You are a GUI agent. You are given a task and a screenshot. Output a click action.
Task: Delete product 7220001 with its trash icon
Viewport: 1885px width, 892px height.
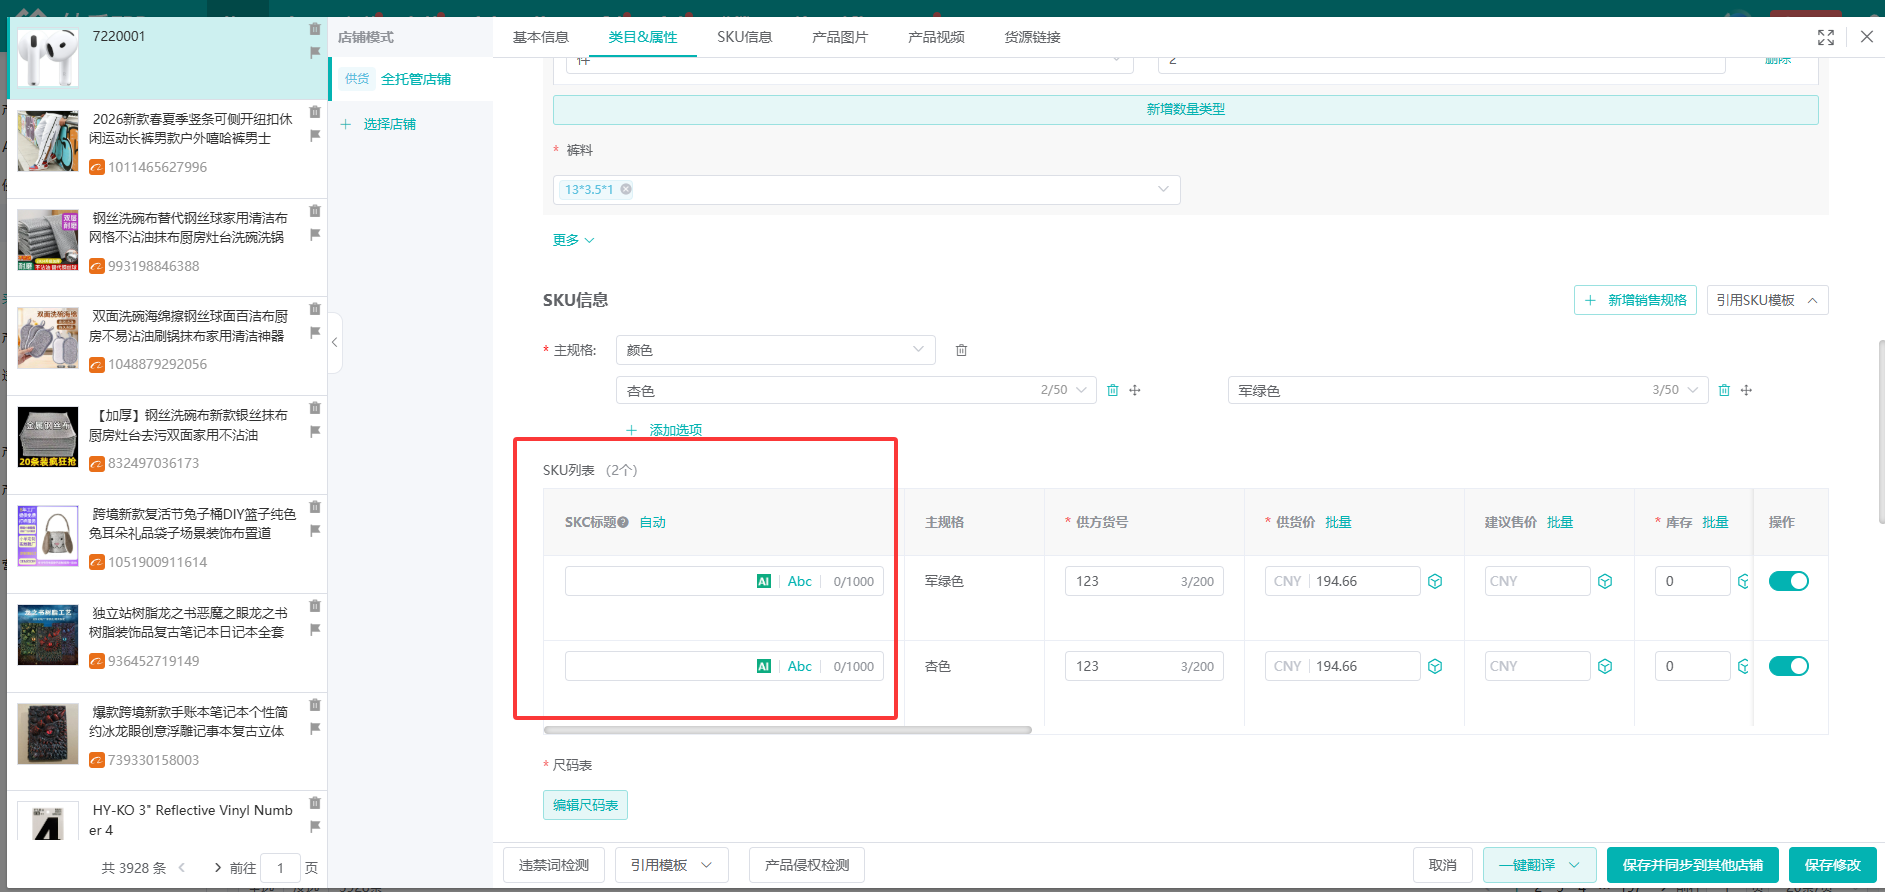pos(315,29)
